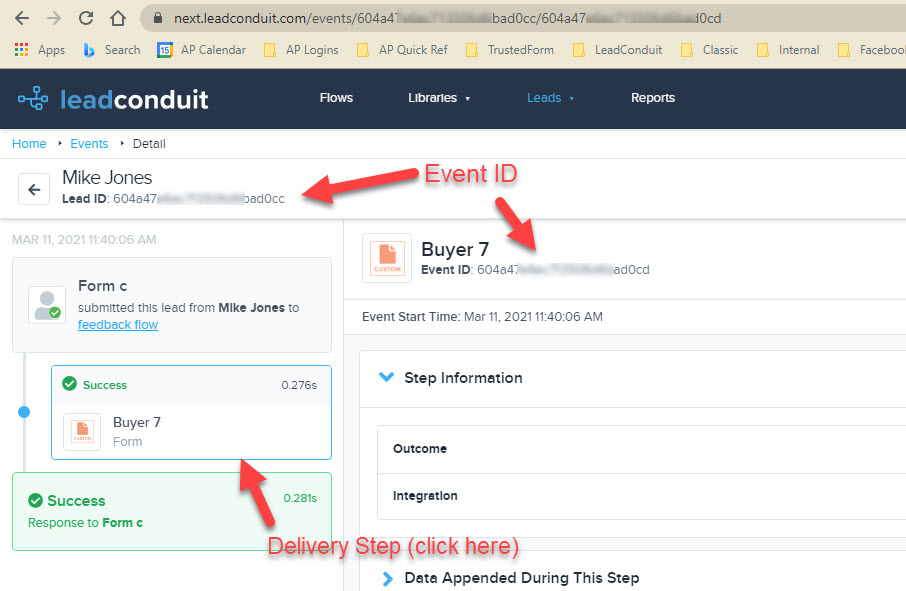Select the Buyer 7 Form delivery step
This screenshot has width=906, height=591.
click(x=191, y=412)
